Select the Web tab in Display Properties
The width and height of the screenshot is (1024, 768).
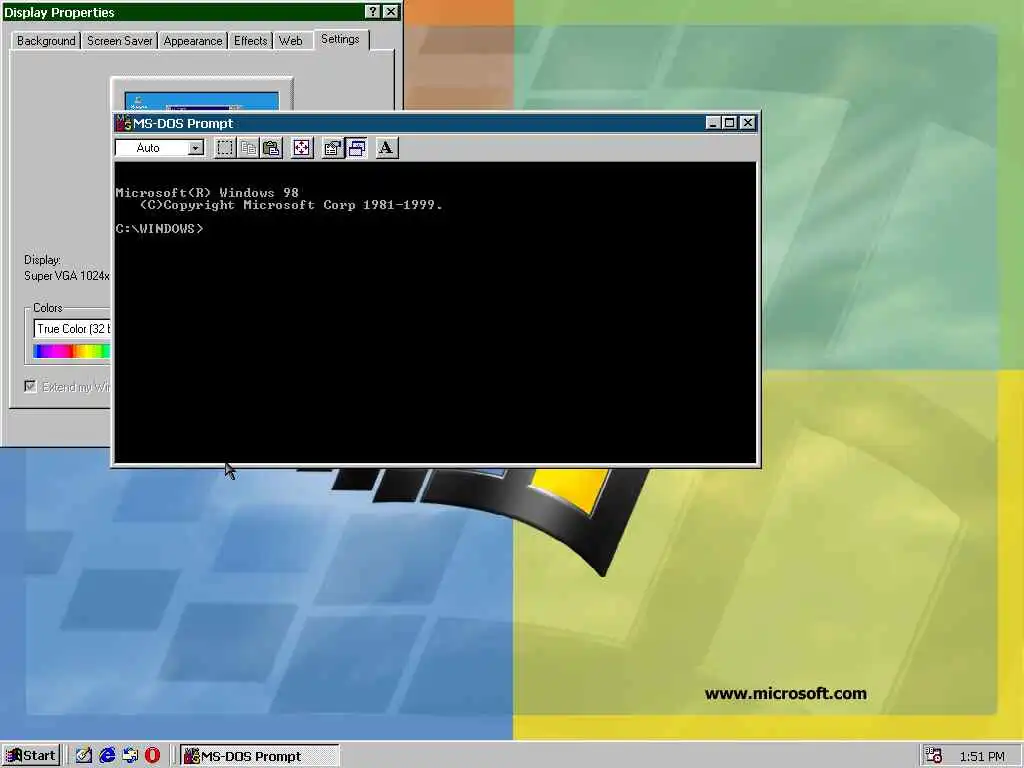pos(291,40)
